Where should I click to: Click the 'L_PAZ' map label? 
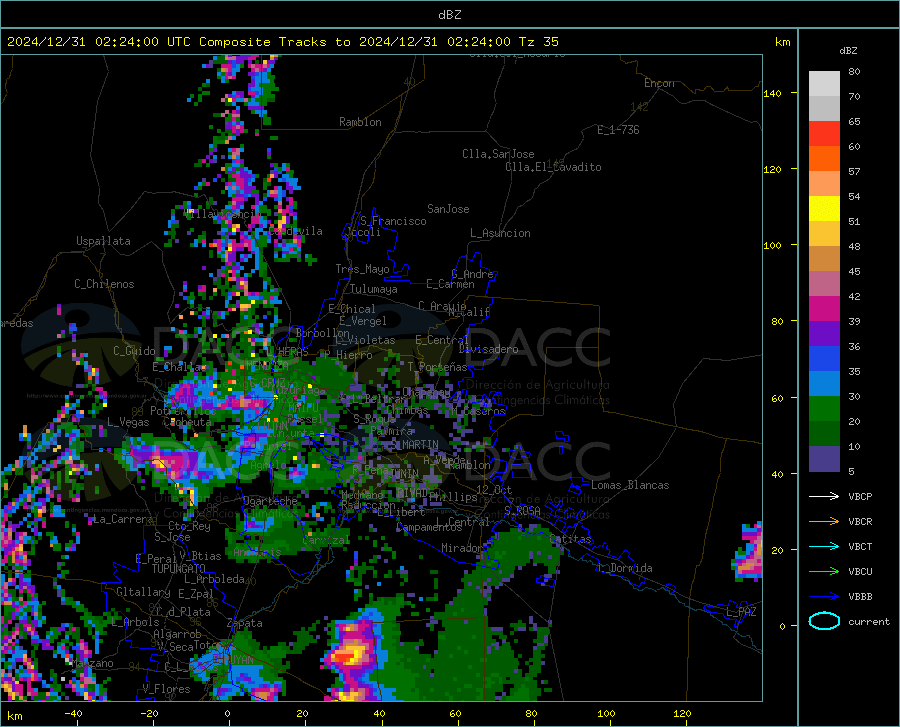[x=741, y=612]
